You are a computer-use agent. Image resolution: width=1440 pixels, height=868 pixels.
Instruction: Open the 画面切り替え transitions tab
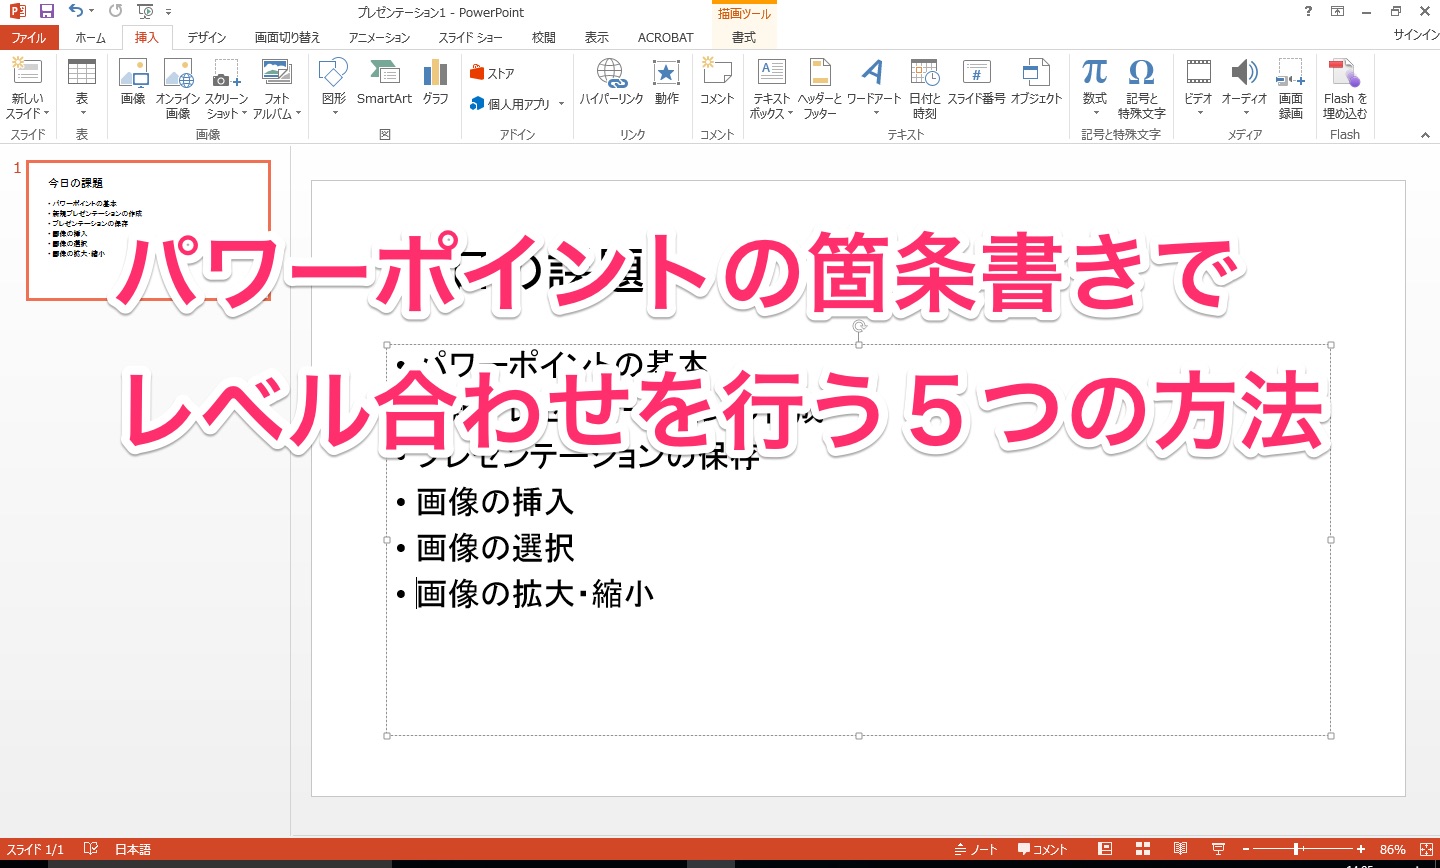point(287,37)
